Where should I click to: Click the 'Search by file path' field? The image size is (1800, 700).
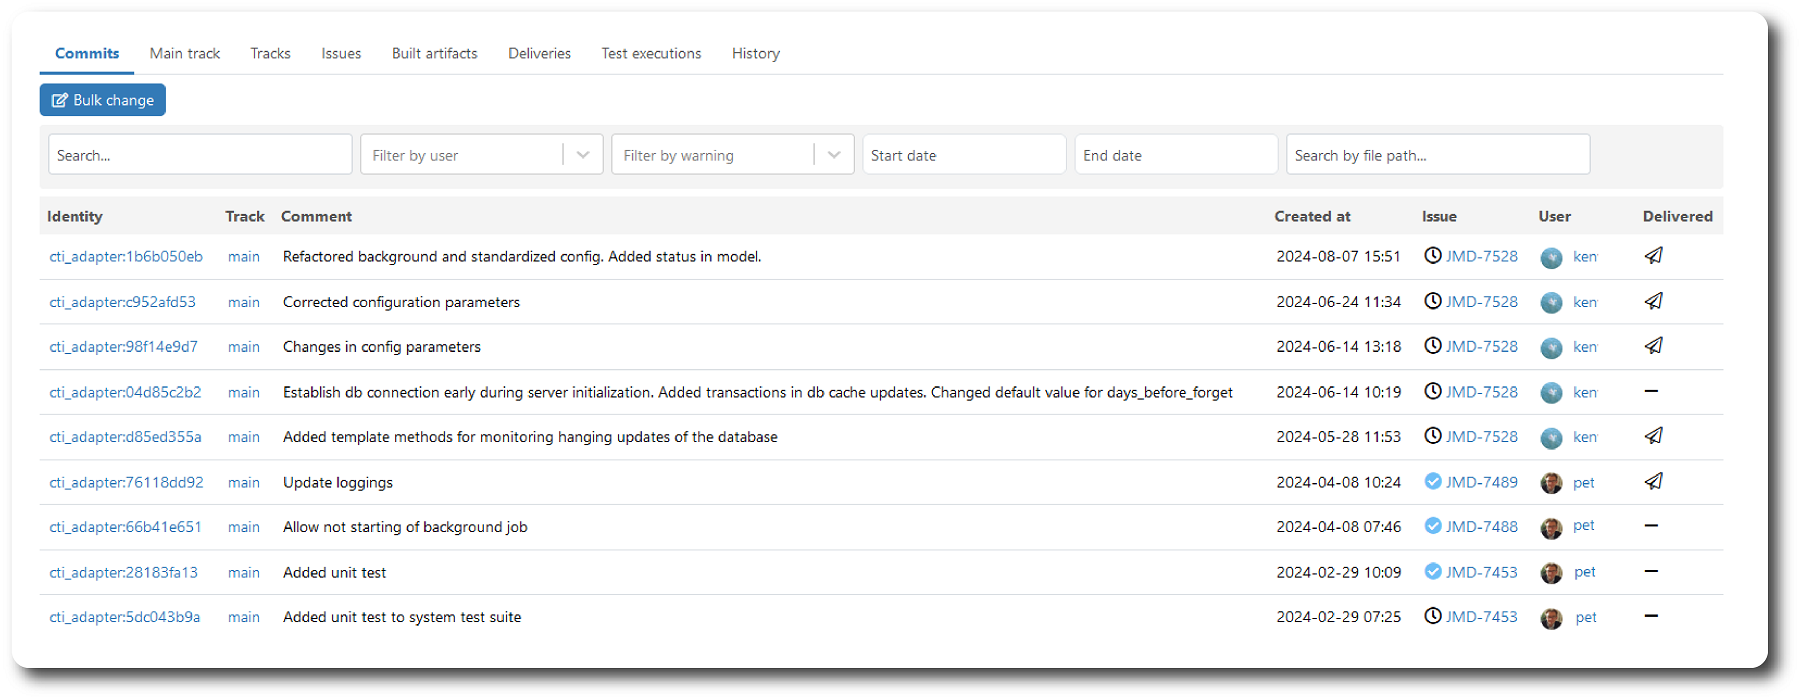pos(1437,155)
